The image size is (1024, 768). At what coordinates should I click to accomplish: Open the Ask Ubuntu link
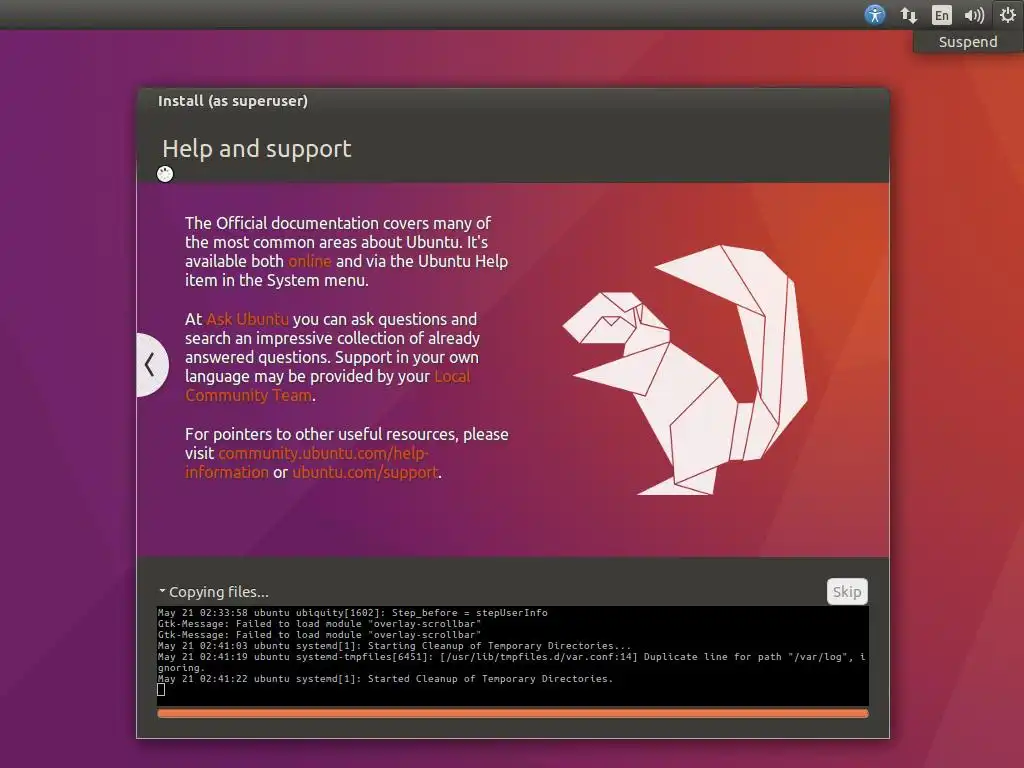pyautogui.click(x=248, y=319)
